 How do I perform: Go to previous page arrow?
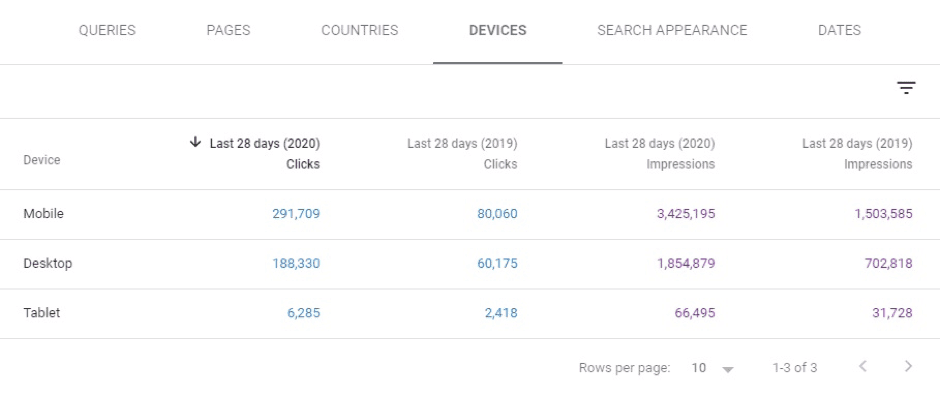(863, 366)
